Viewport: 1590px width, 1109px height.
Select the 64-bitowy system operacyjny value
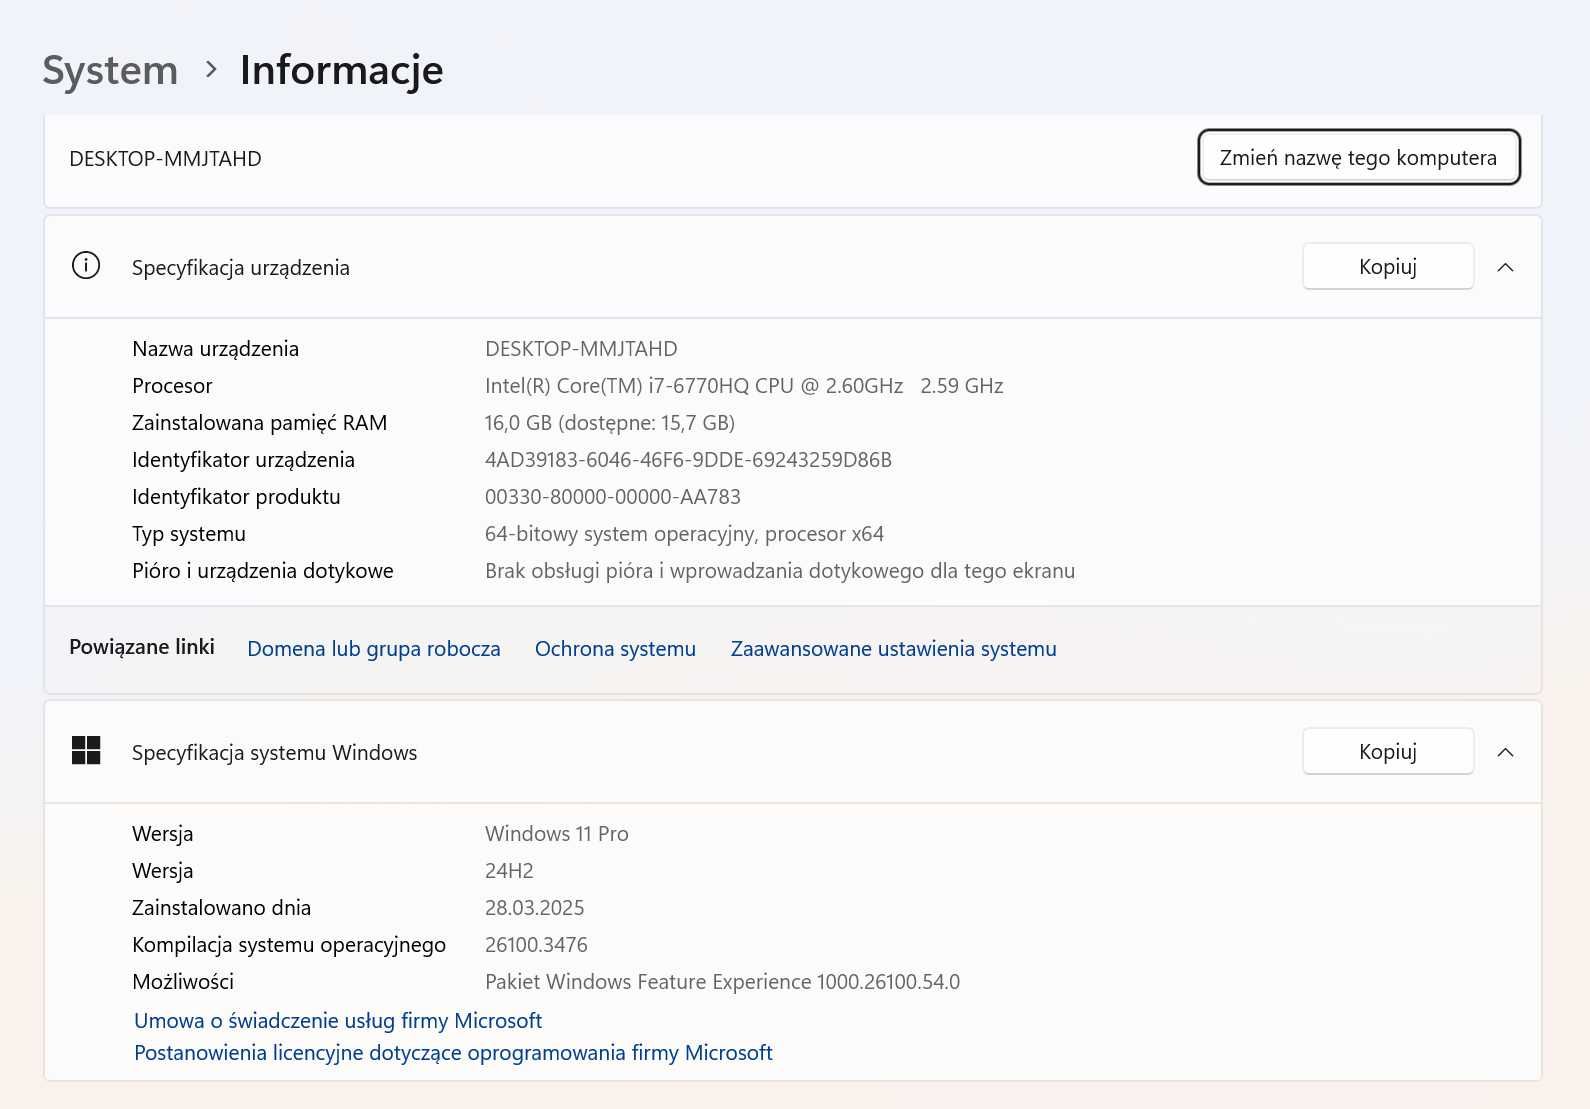(x=684, y=533)
